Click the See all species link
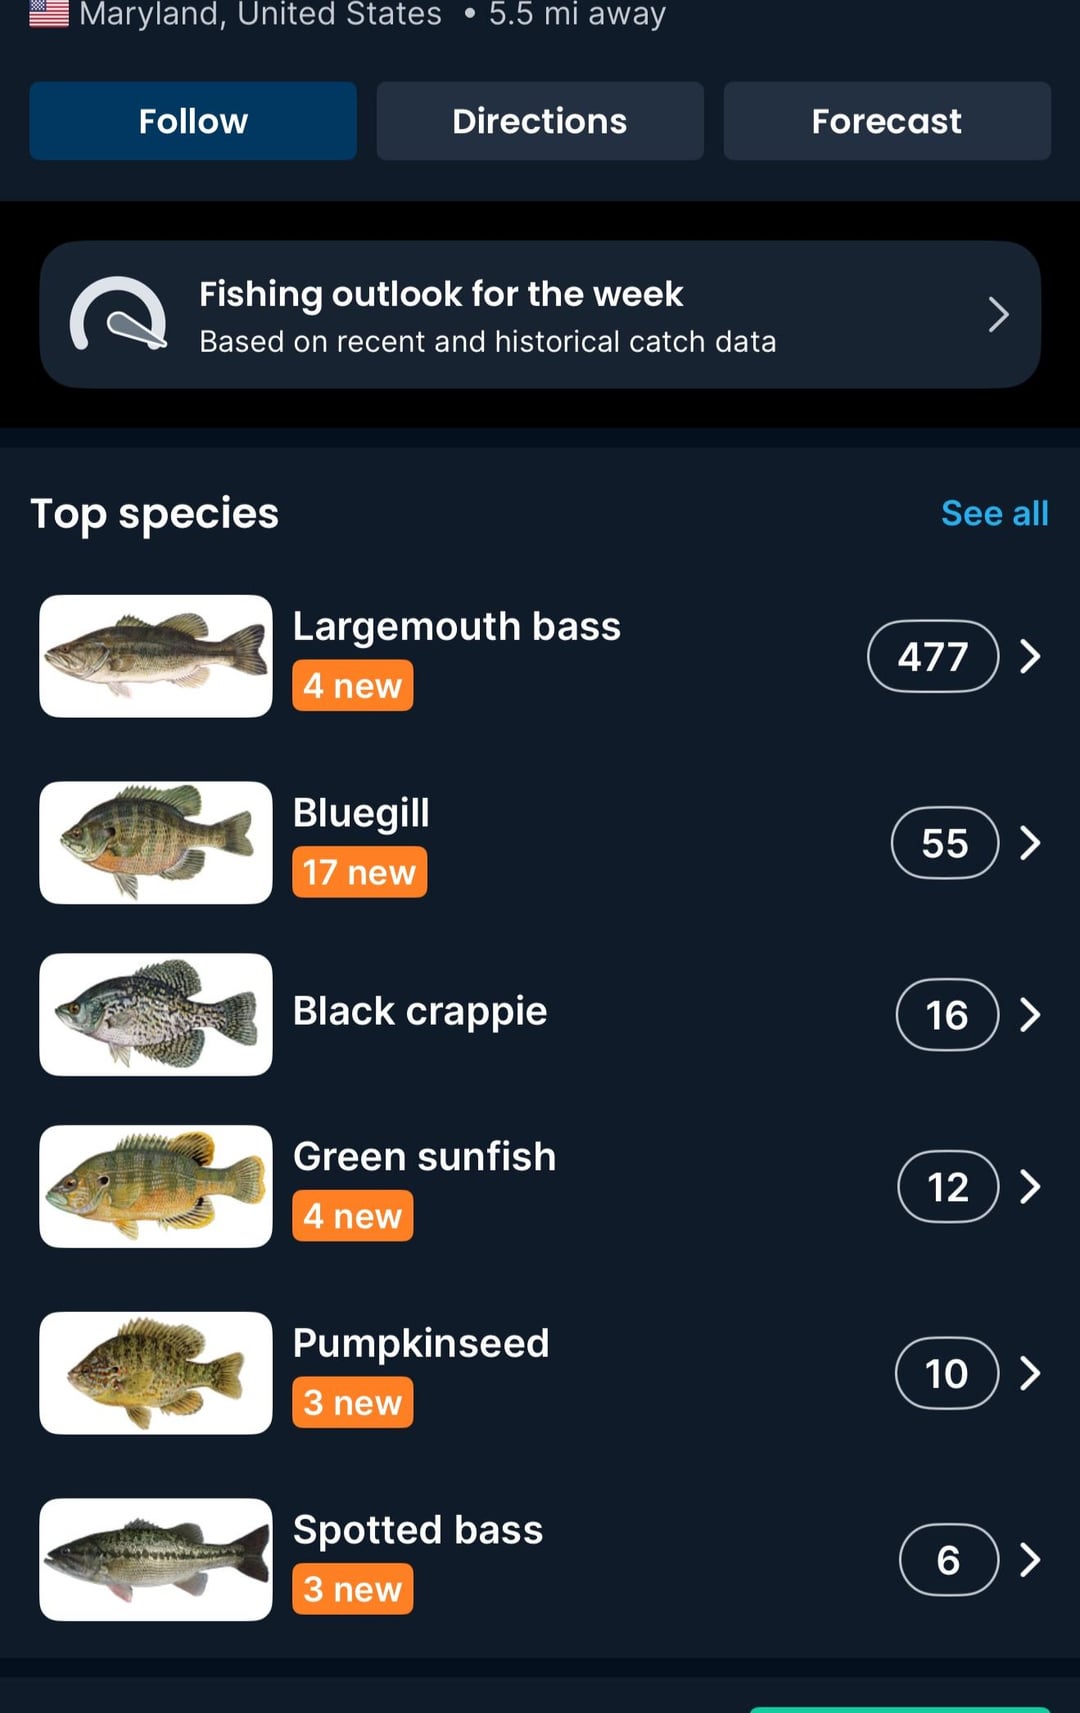Viewport: 1080px width, 1713px height. coord(994,513)
